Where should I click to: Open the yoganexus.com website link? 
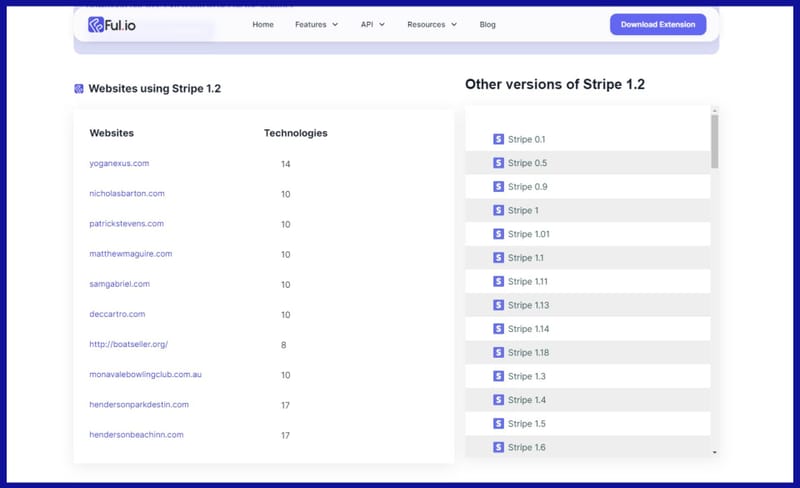tap(119, 163)
